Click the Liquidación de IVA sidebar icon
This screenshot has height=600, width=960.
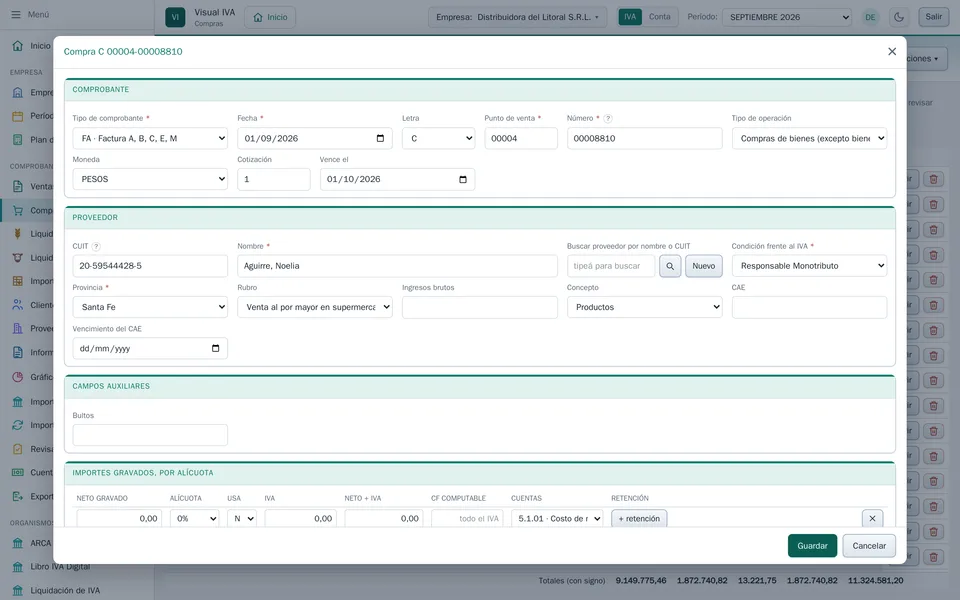pos(18,591)
